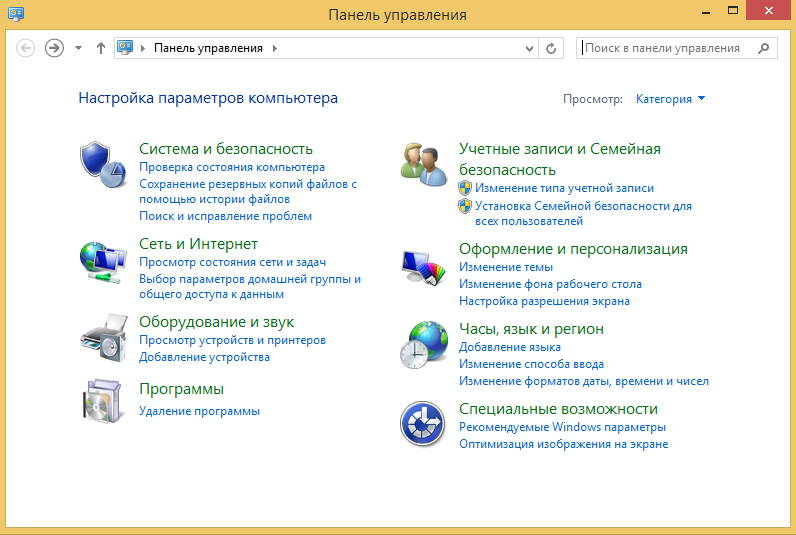Click the Control Panel icon in address bar

click(125, 48)
